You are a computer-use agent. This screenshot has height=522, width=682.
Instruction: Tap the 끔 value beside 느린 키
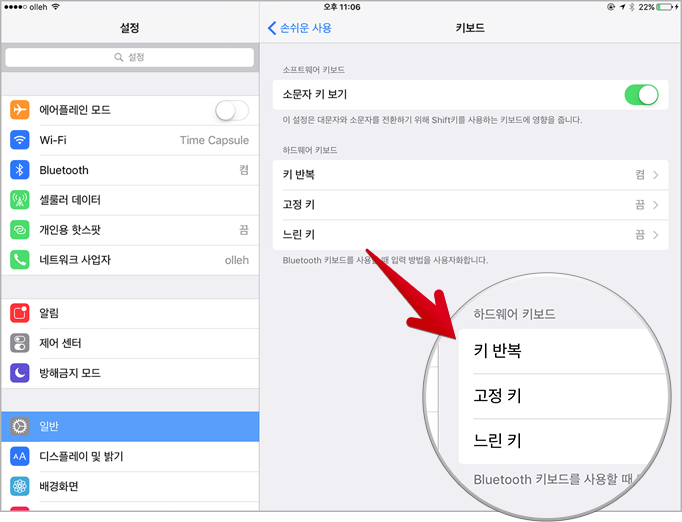point(640,235)
